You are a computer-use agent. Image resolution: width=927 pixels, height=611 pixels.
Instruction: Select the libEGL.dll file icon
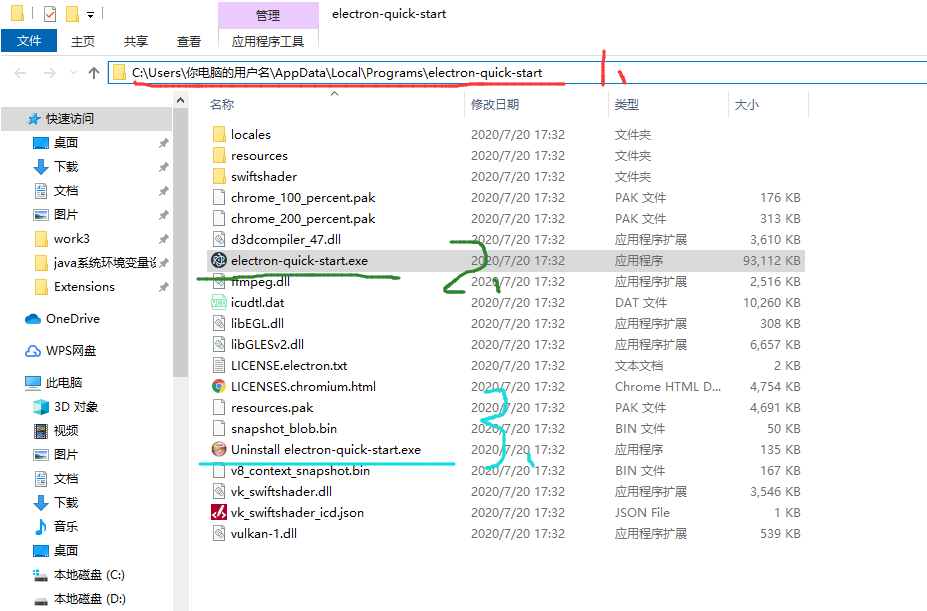pyautogui.click(x=219, y=324)
